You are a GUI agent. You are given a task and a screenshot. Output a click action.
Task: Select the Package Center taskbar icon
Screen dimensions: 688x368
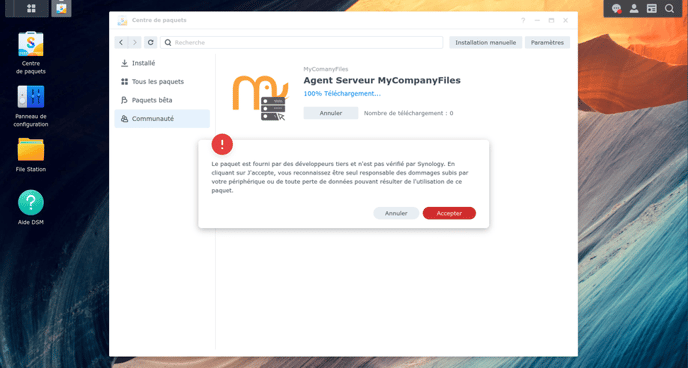pos(61,8)
